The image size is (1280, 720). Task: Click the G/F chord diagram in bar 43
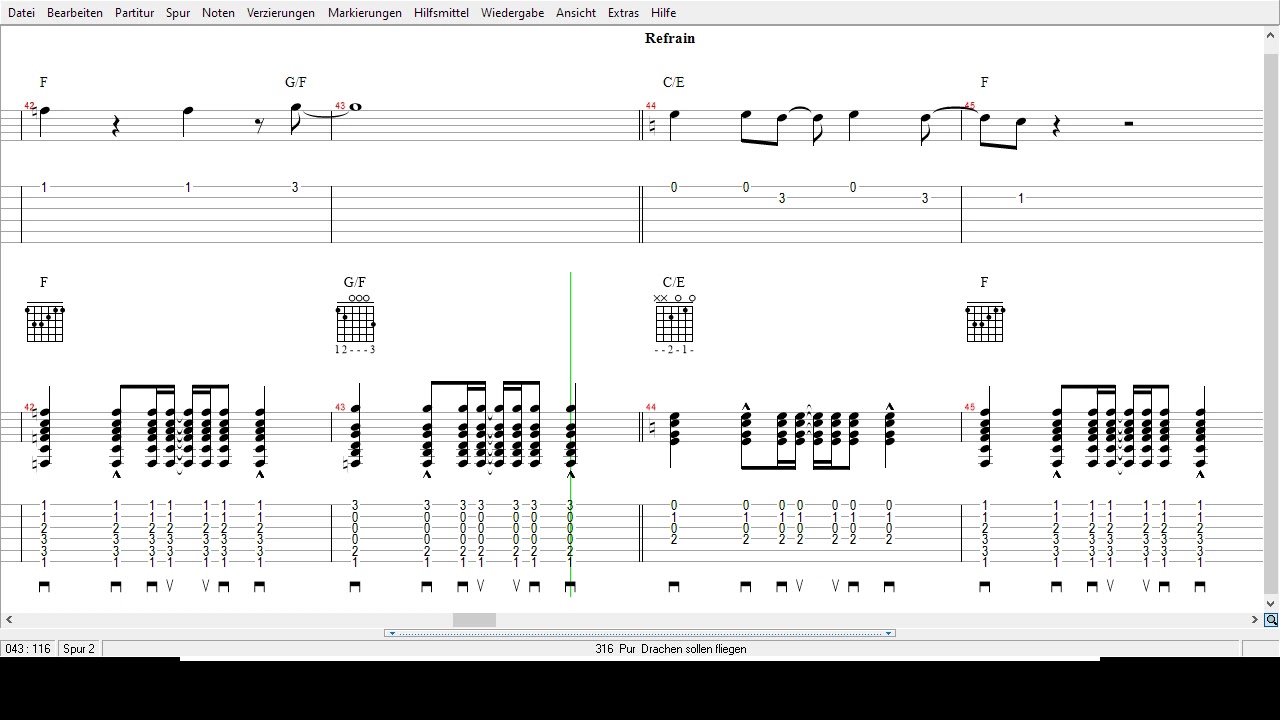(355, 323)
